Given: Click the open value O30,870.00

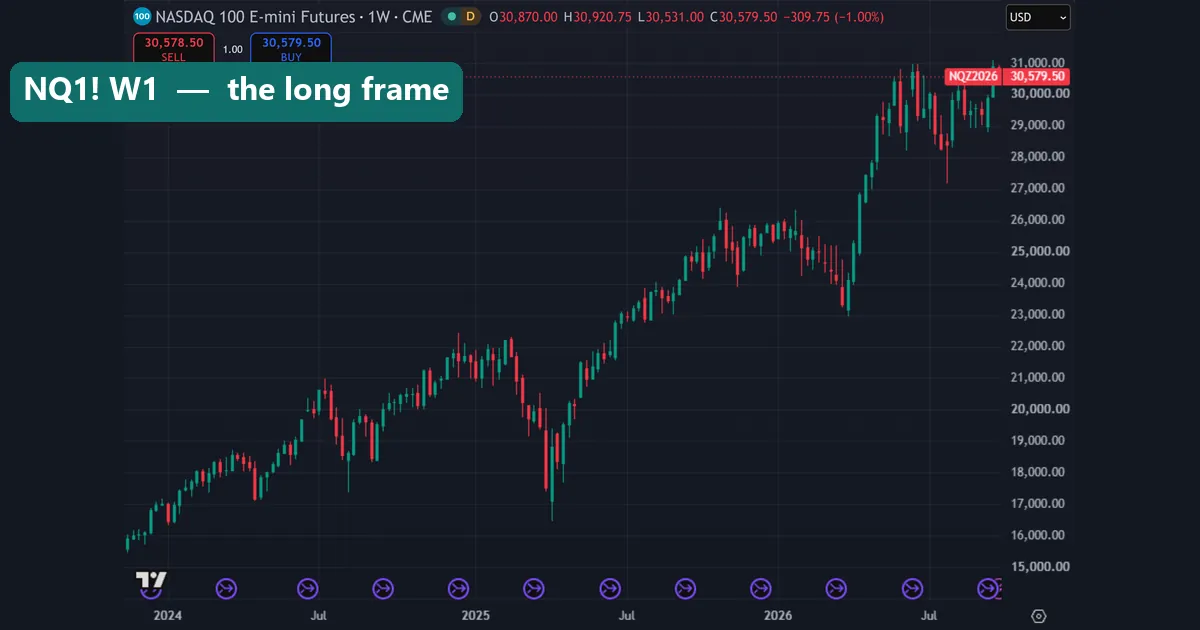Looking at the screenshot, I should (x=521, y=17).
